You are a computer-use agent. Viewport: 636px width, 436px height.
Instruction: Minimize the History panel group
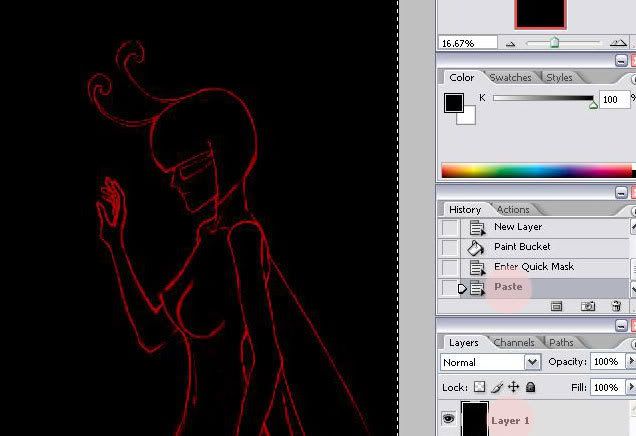pyautogui.click(x=621, y=193)
